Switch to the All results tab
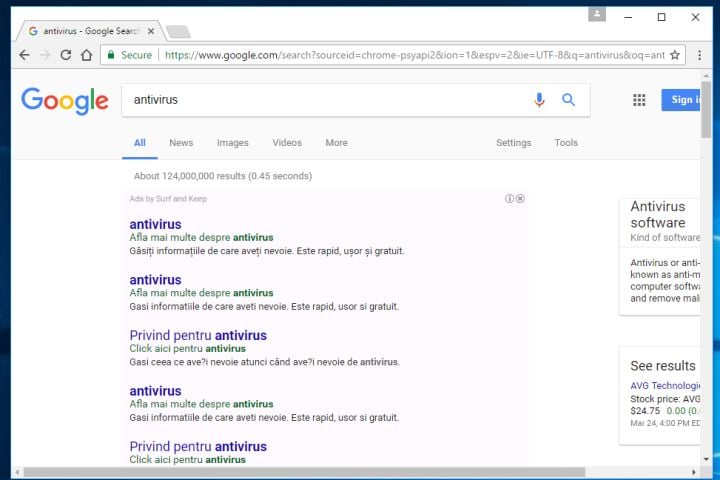 click(140, 143)
